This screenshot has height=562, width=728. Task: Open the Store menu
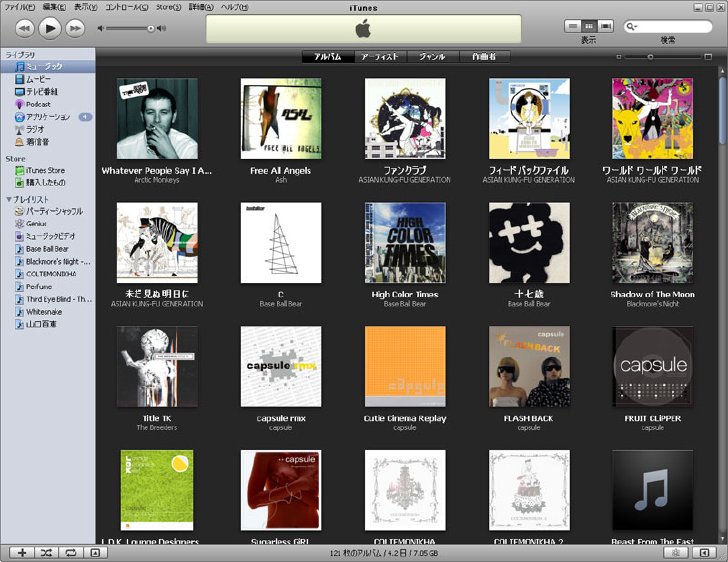coord(168,7)
